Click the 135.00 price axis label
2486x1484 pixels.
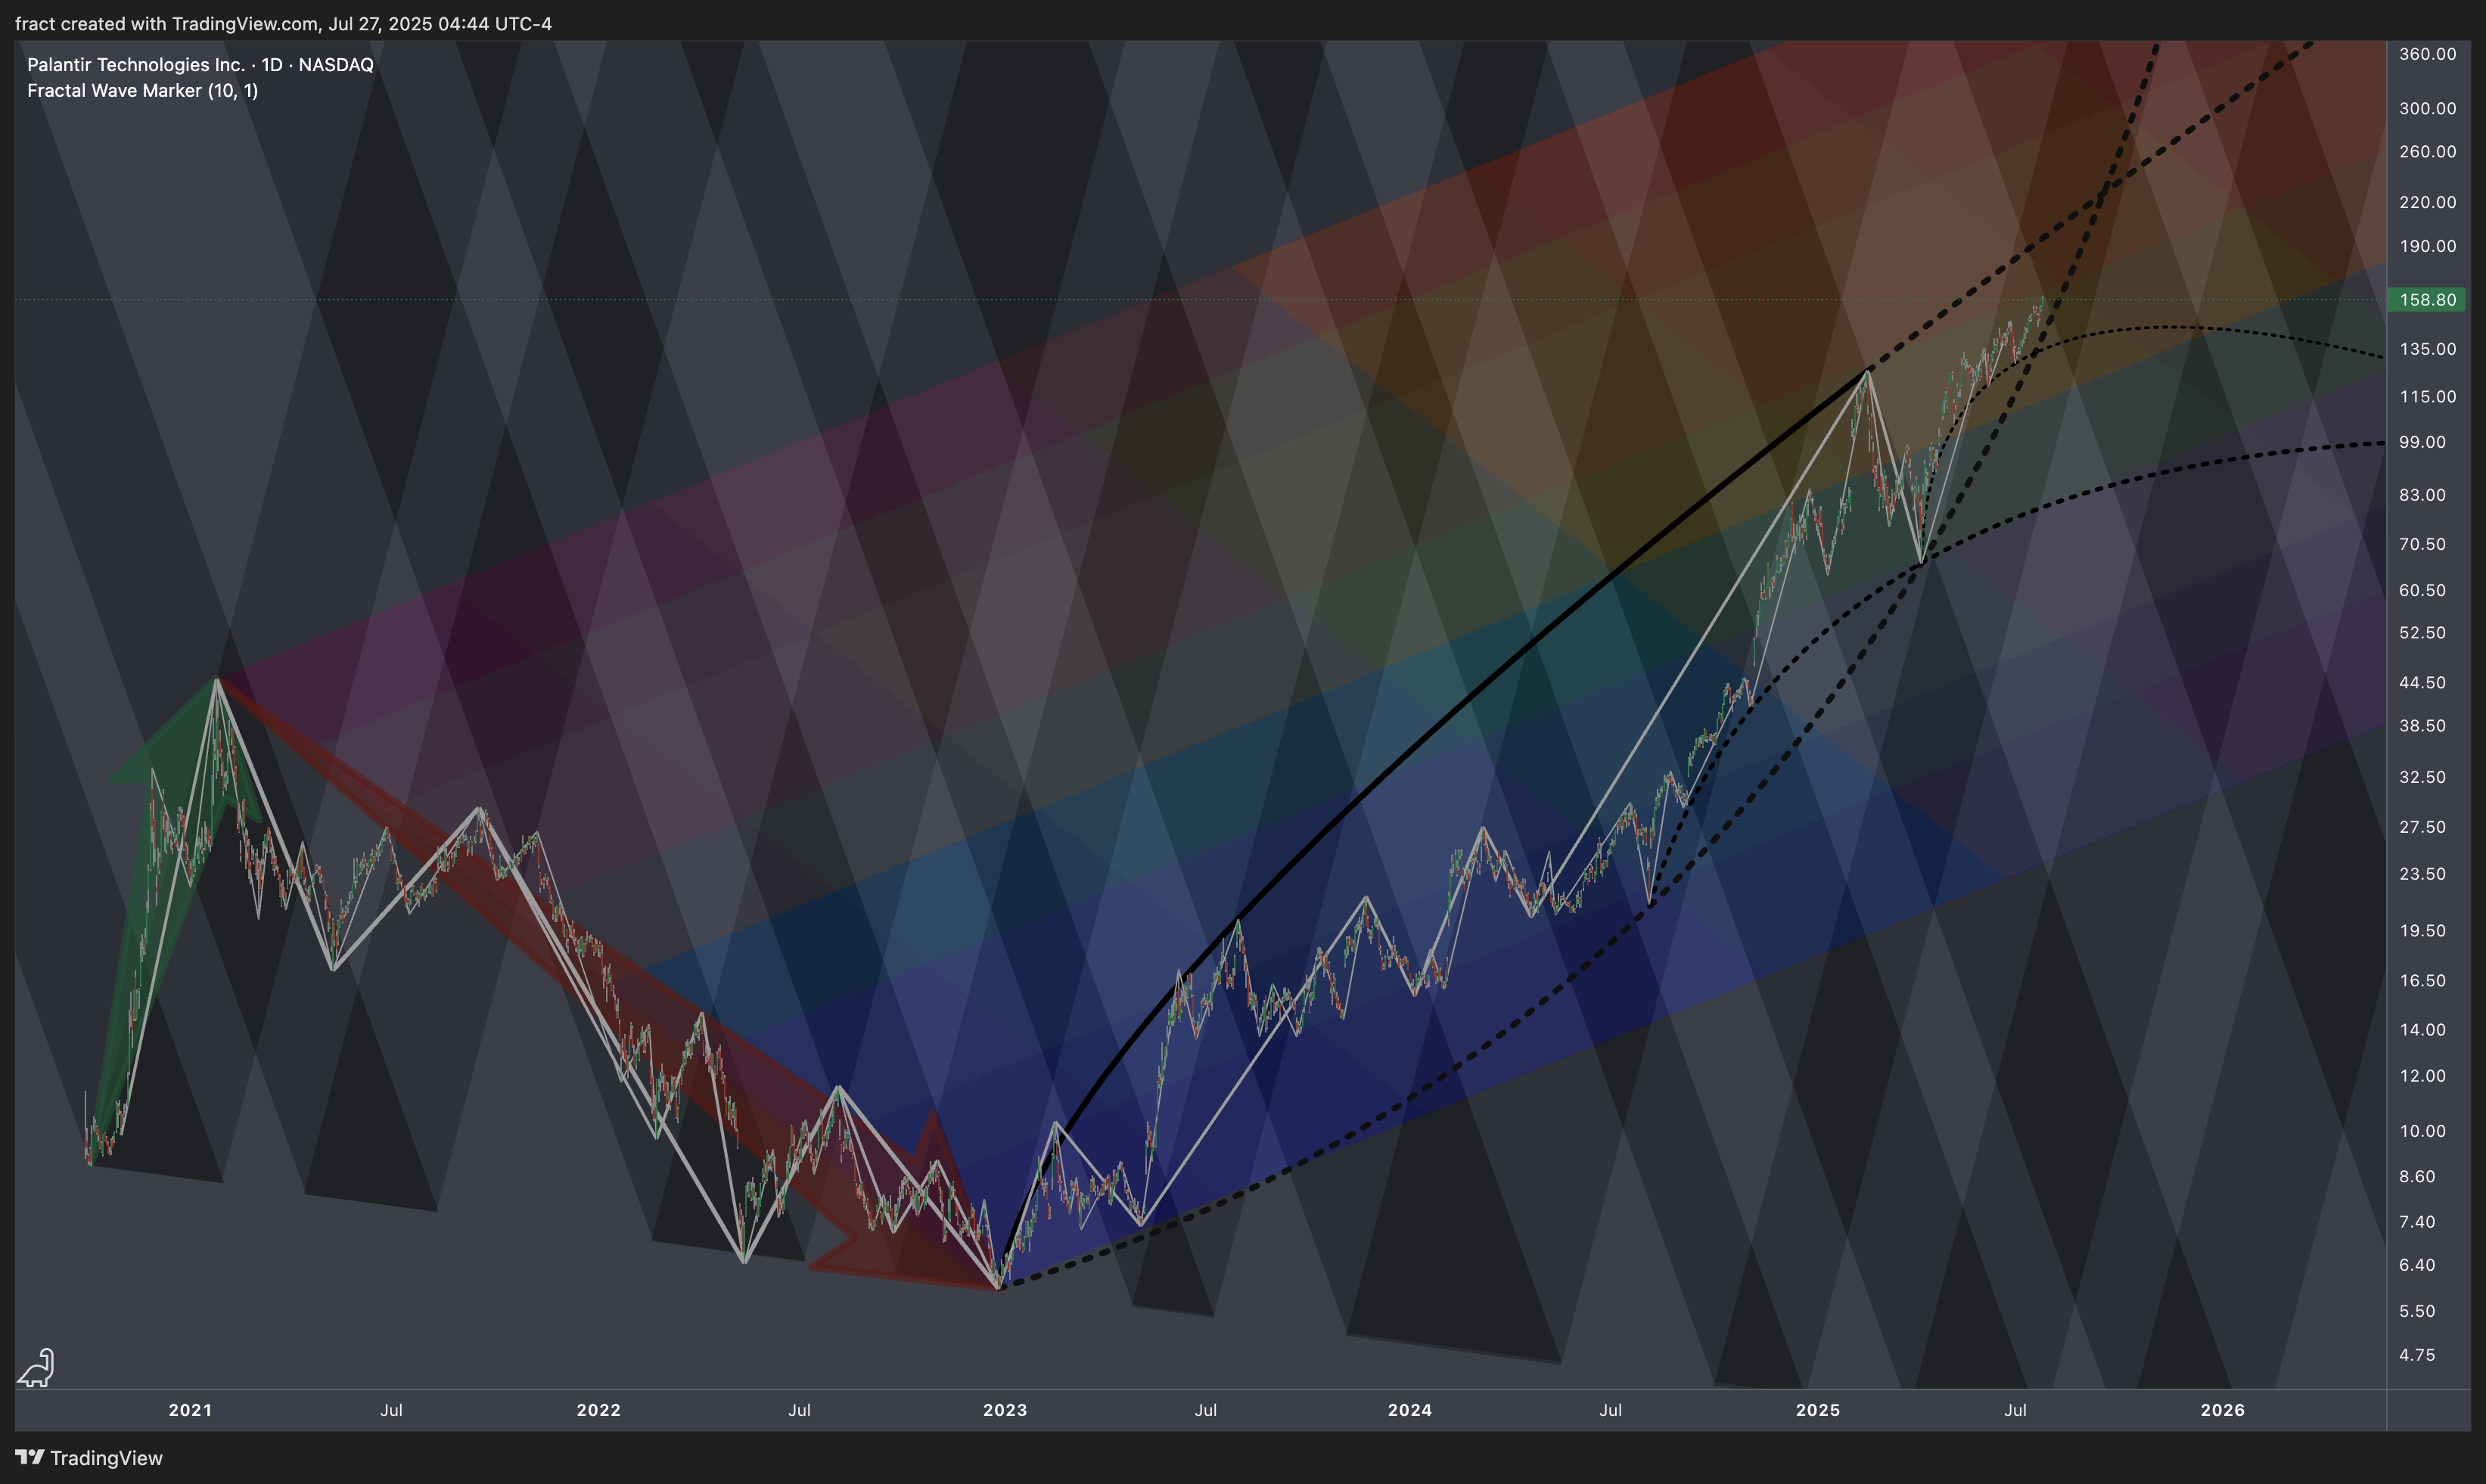coord(2427,349)
